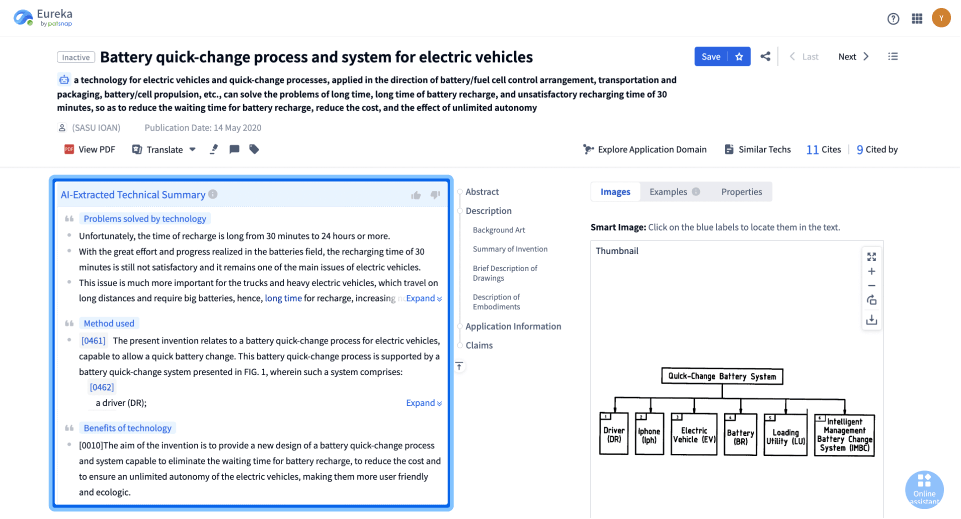Jump to Description of Embodiments section

click(x=496, y=302)
